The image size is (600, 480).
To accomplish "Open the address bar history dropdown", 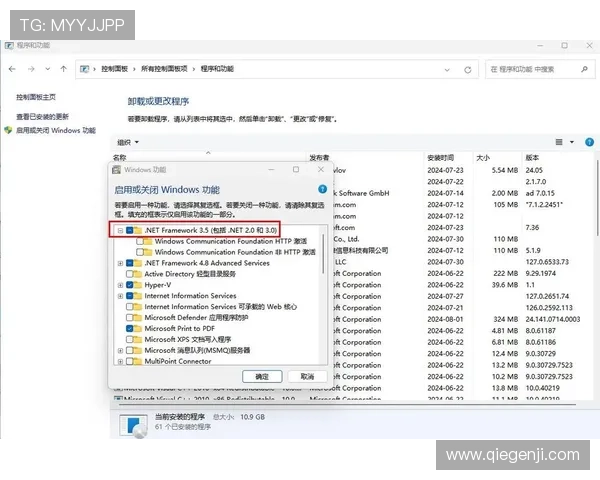I will pyautogui.click(x=447, y=70).
